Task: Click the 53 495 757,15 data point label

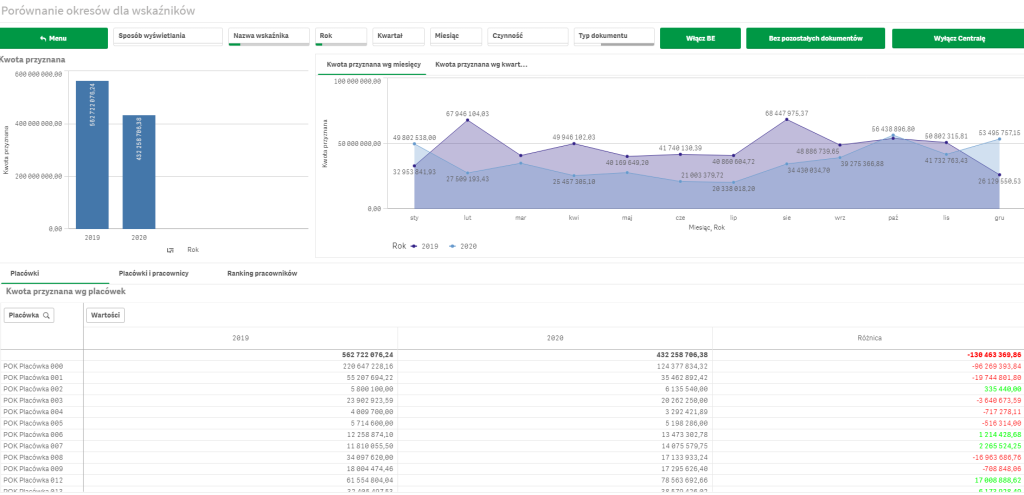Action: click(998, 133)
